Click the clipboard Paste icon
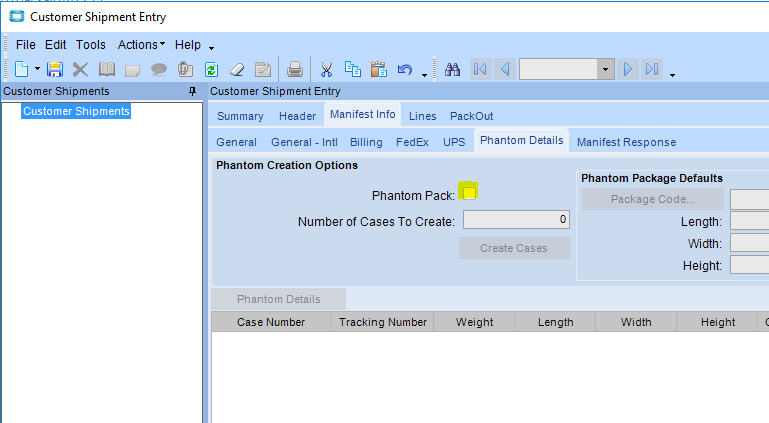Viewport: 769px width, 423px height. 379,69
